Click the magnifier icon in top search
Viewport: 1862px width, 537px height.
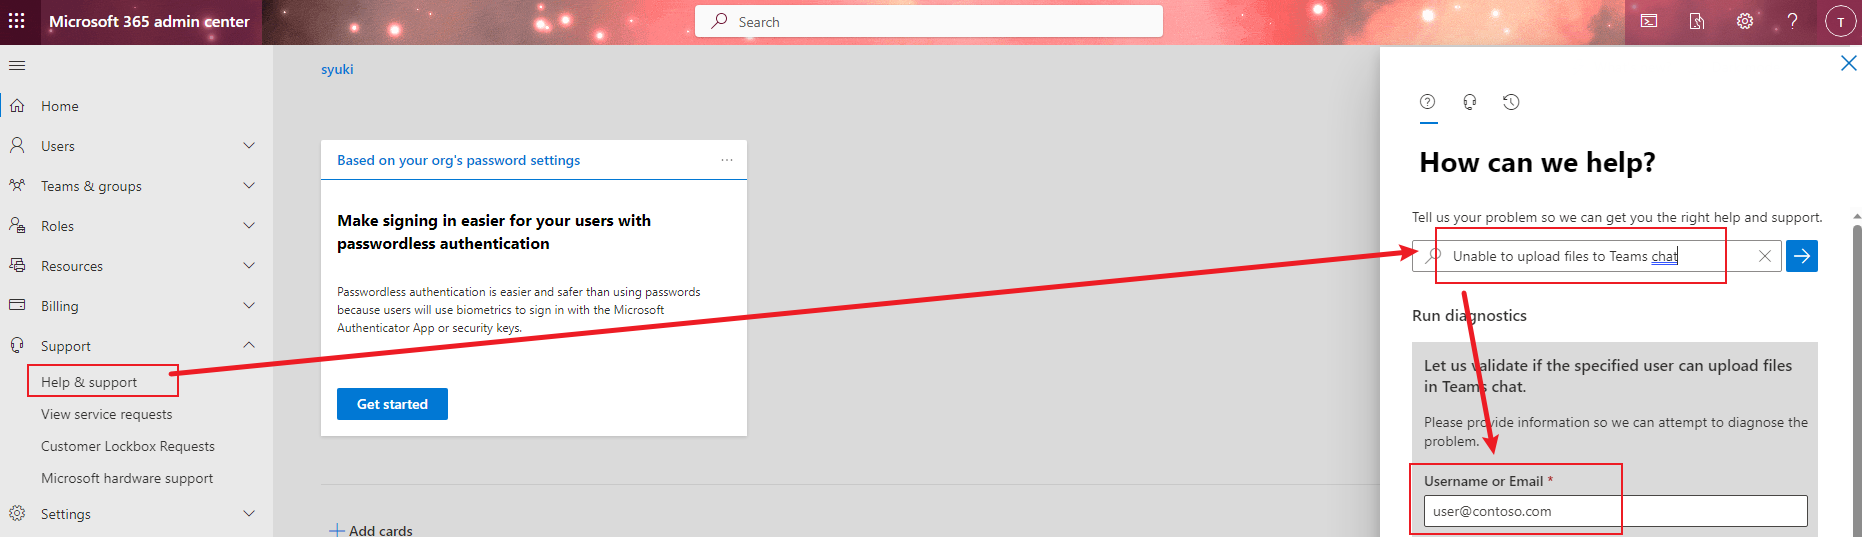[719, 21]
